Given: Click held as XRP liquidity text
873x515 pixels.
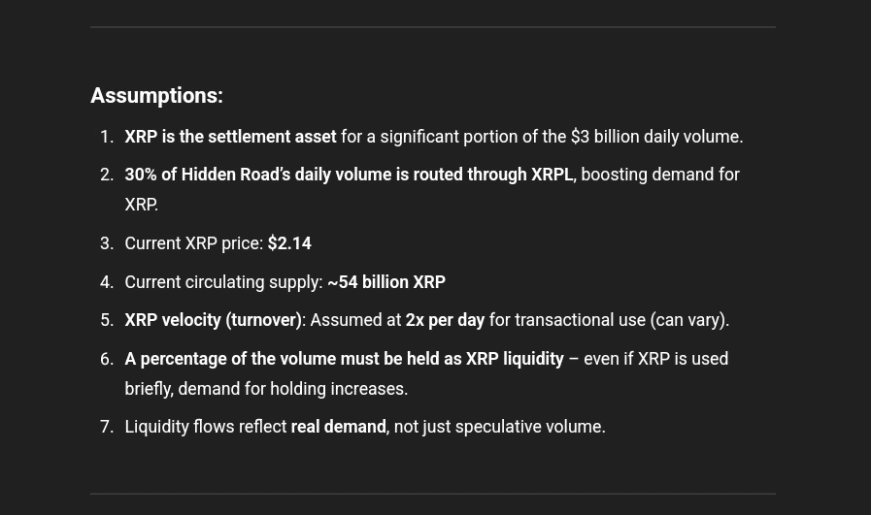Looking at the screenshot, I should tap(485, 359).
